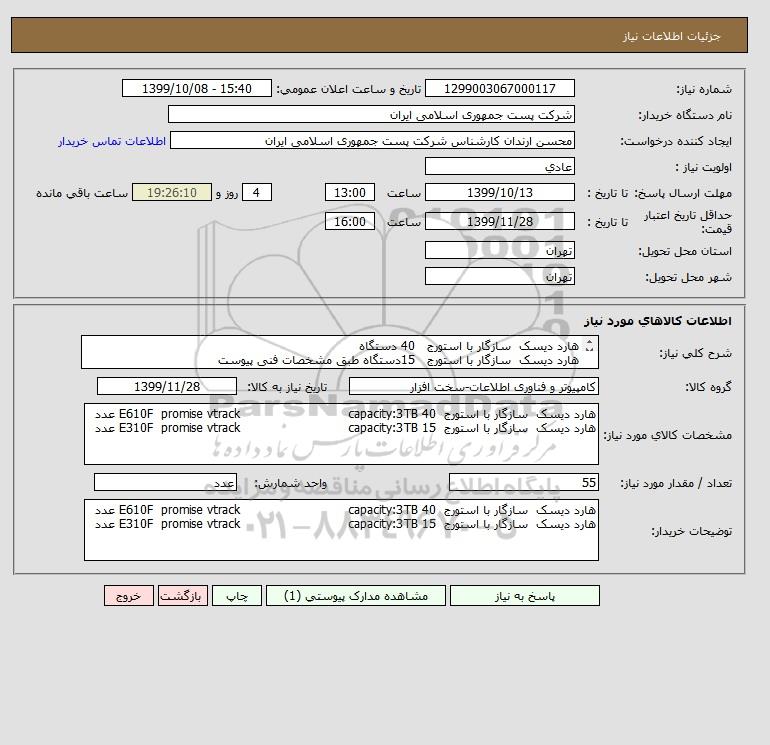The image size is (770, 745).
Task: Click the deadline time field 13:00
Action: coord(350,193)
